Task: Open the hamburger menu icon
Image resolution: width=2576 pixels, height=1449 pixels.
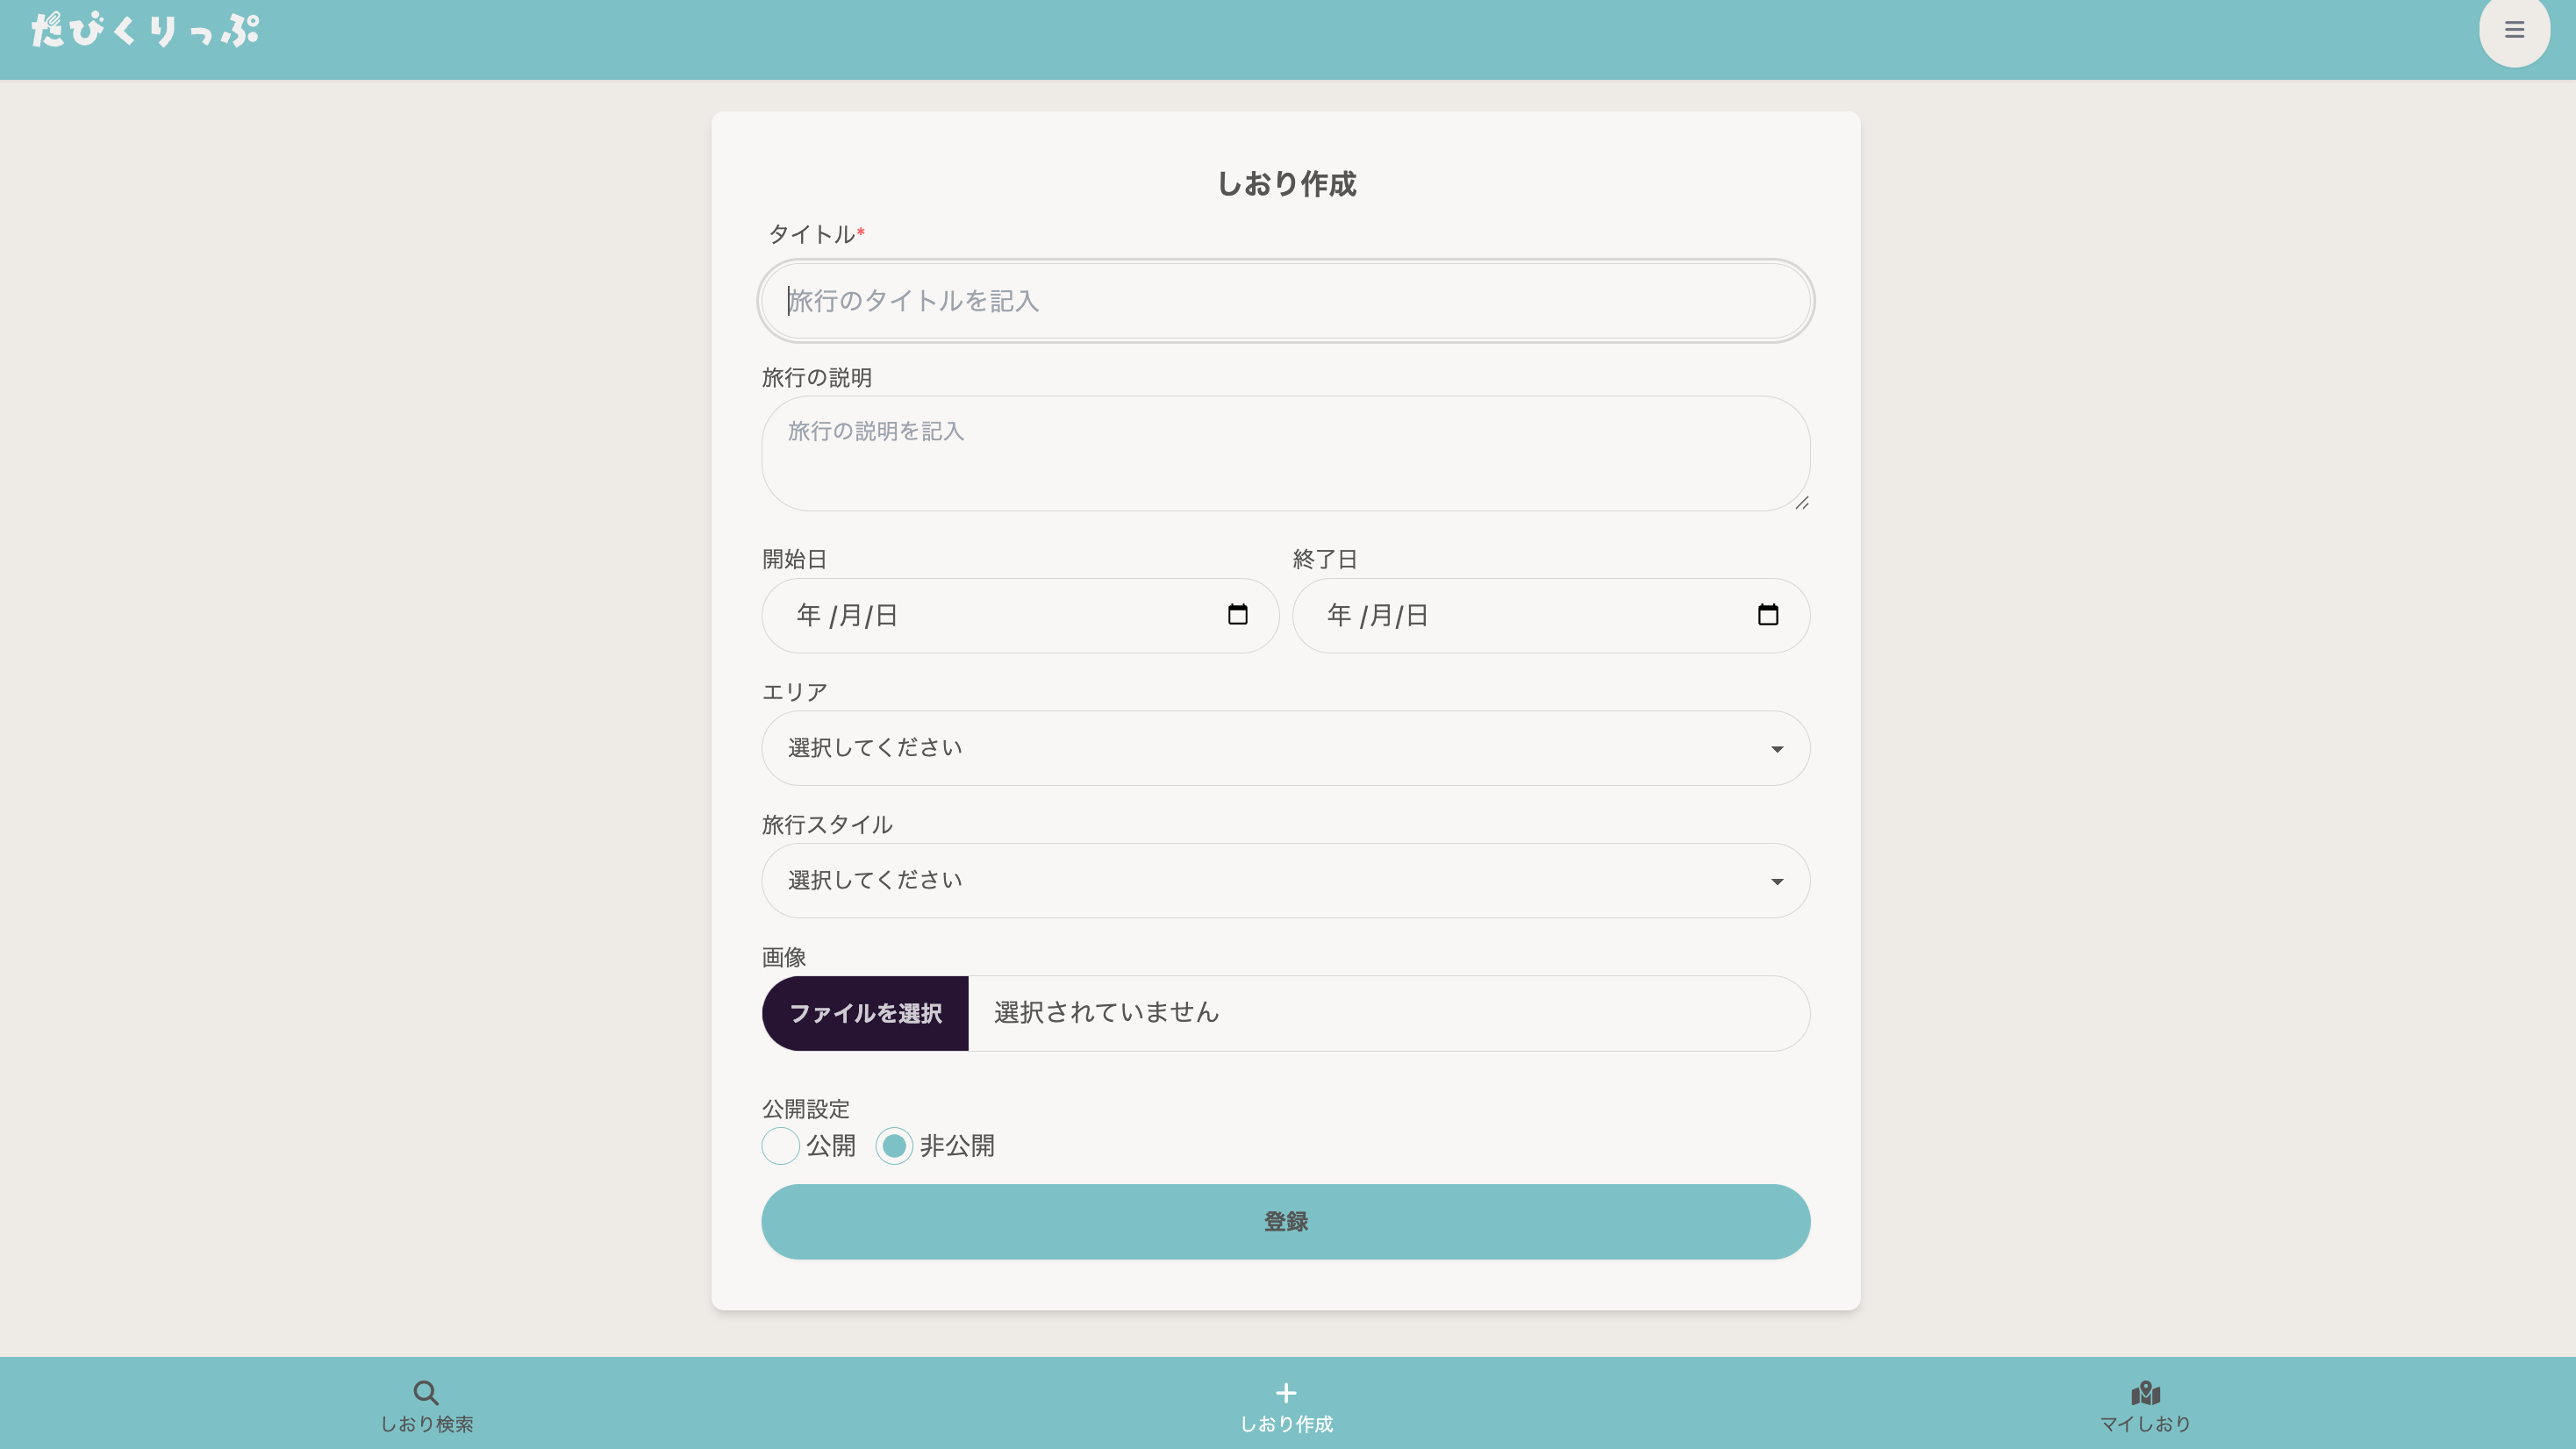Action: tap(2513, 30)
